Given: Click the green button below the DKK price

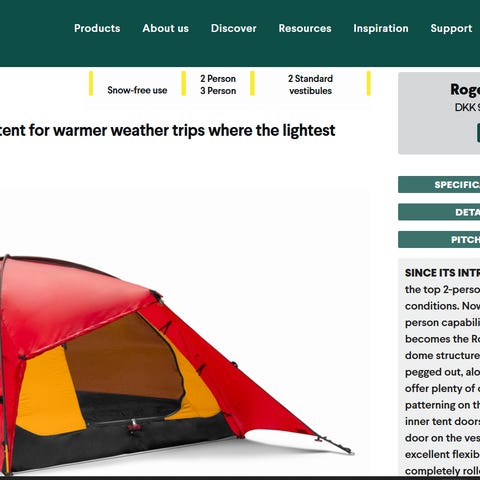Looking at the screenshot, I should click(x=478, y=133).
